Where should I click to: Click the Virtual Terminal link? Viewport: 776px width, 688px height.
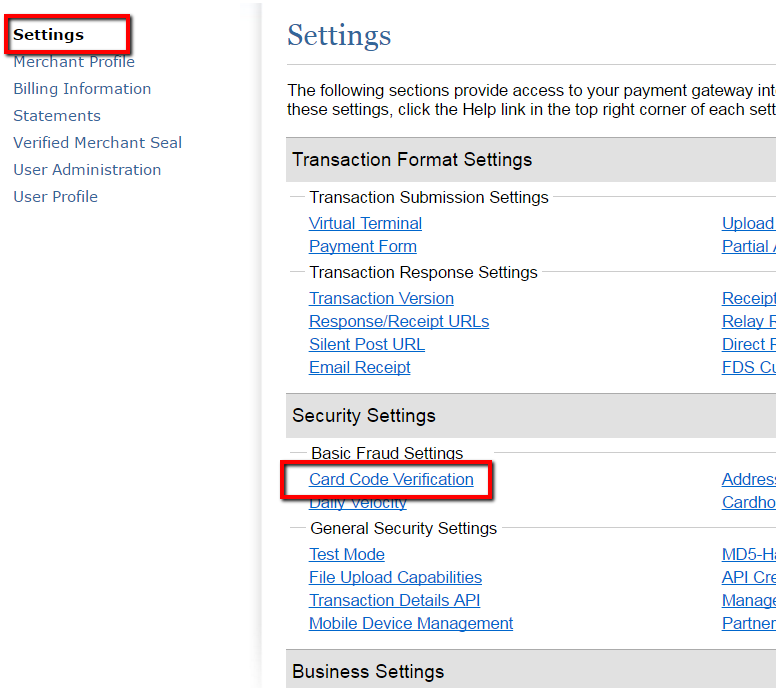tap(365, 224)
